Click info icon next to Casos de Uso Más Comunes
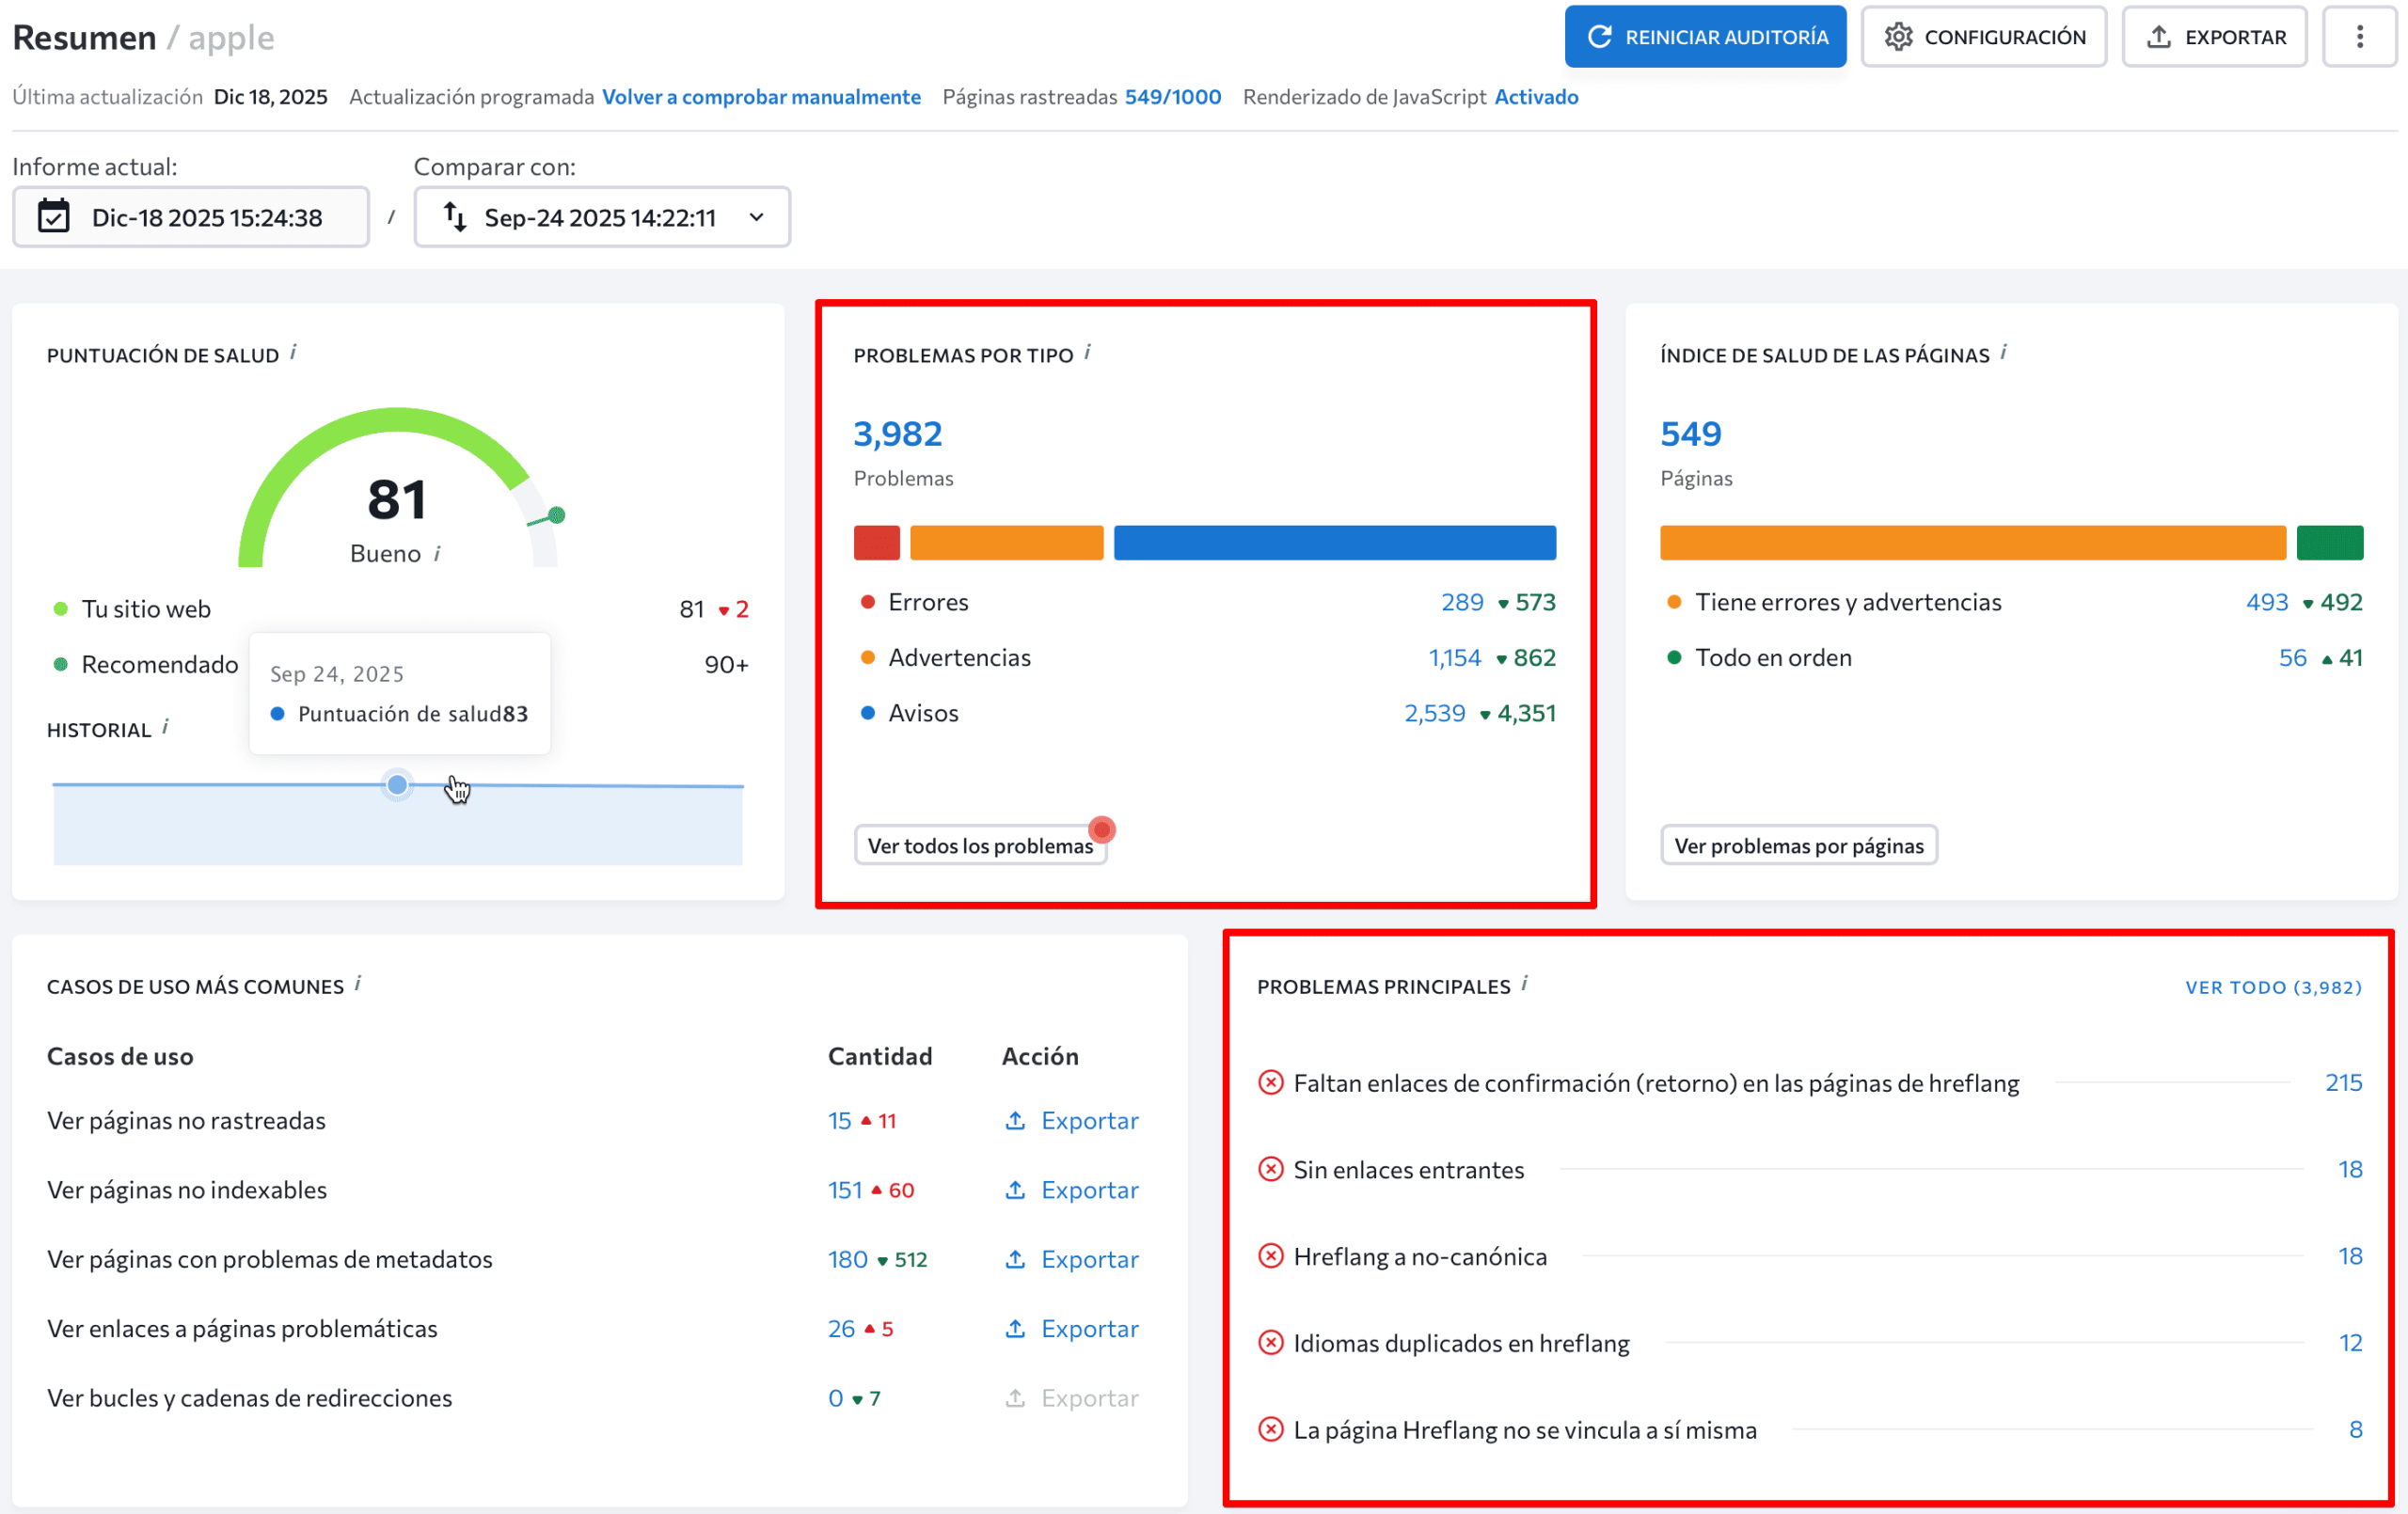 point(357,983)
